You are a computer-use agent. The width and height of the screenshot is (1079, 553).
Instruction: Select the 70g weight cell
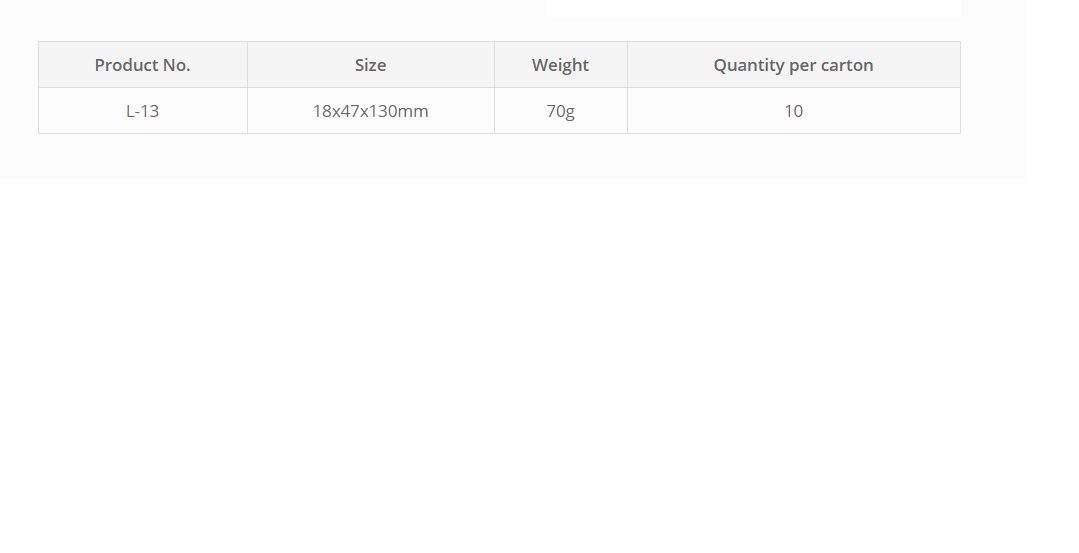(560, 111)
